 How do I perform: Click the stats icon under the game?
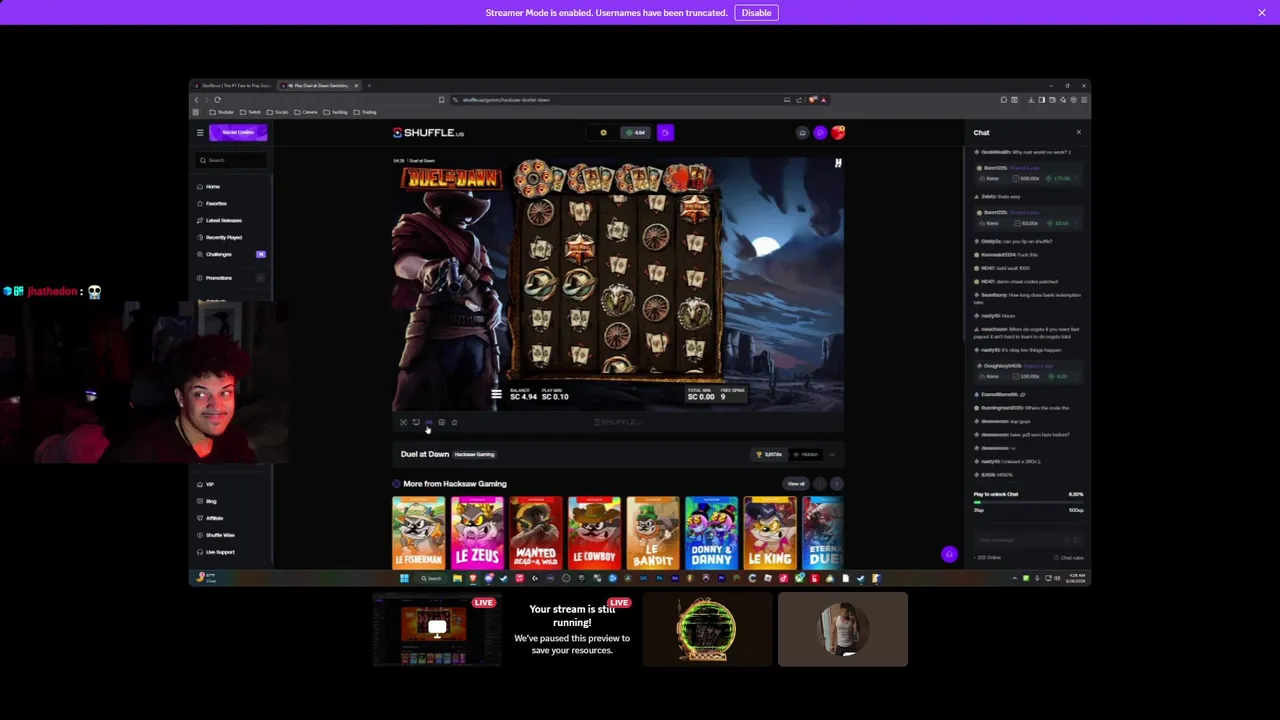(x=441, y=422)
